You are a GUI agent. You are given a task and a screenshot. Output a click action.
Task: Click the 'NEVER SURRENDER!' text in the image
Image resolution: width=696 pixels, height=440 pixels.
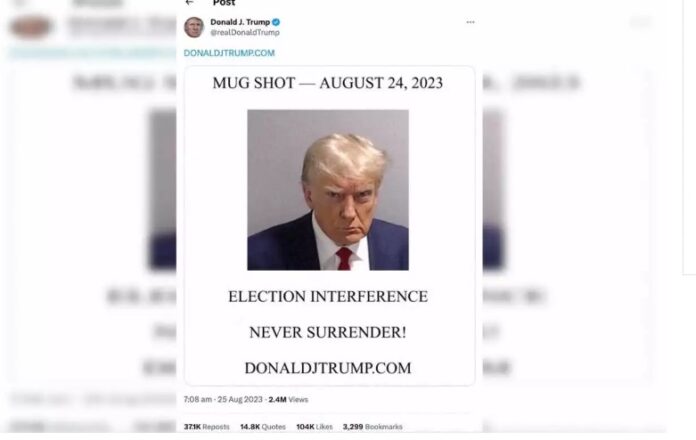[x=328, y=332]
